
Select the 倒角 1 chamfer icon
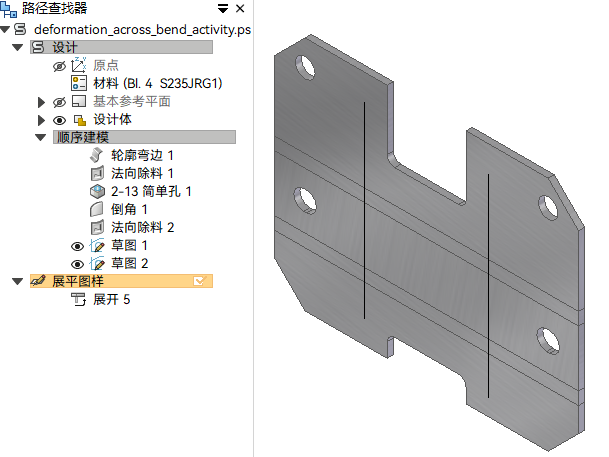pos(97,209)
